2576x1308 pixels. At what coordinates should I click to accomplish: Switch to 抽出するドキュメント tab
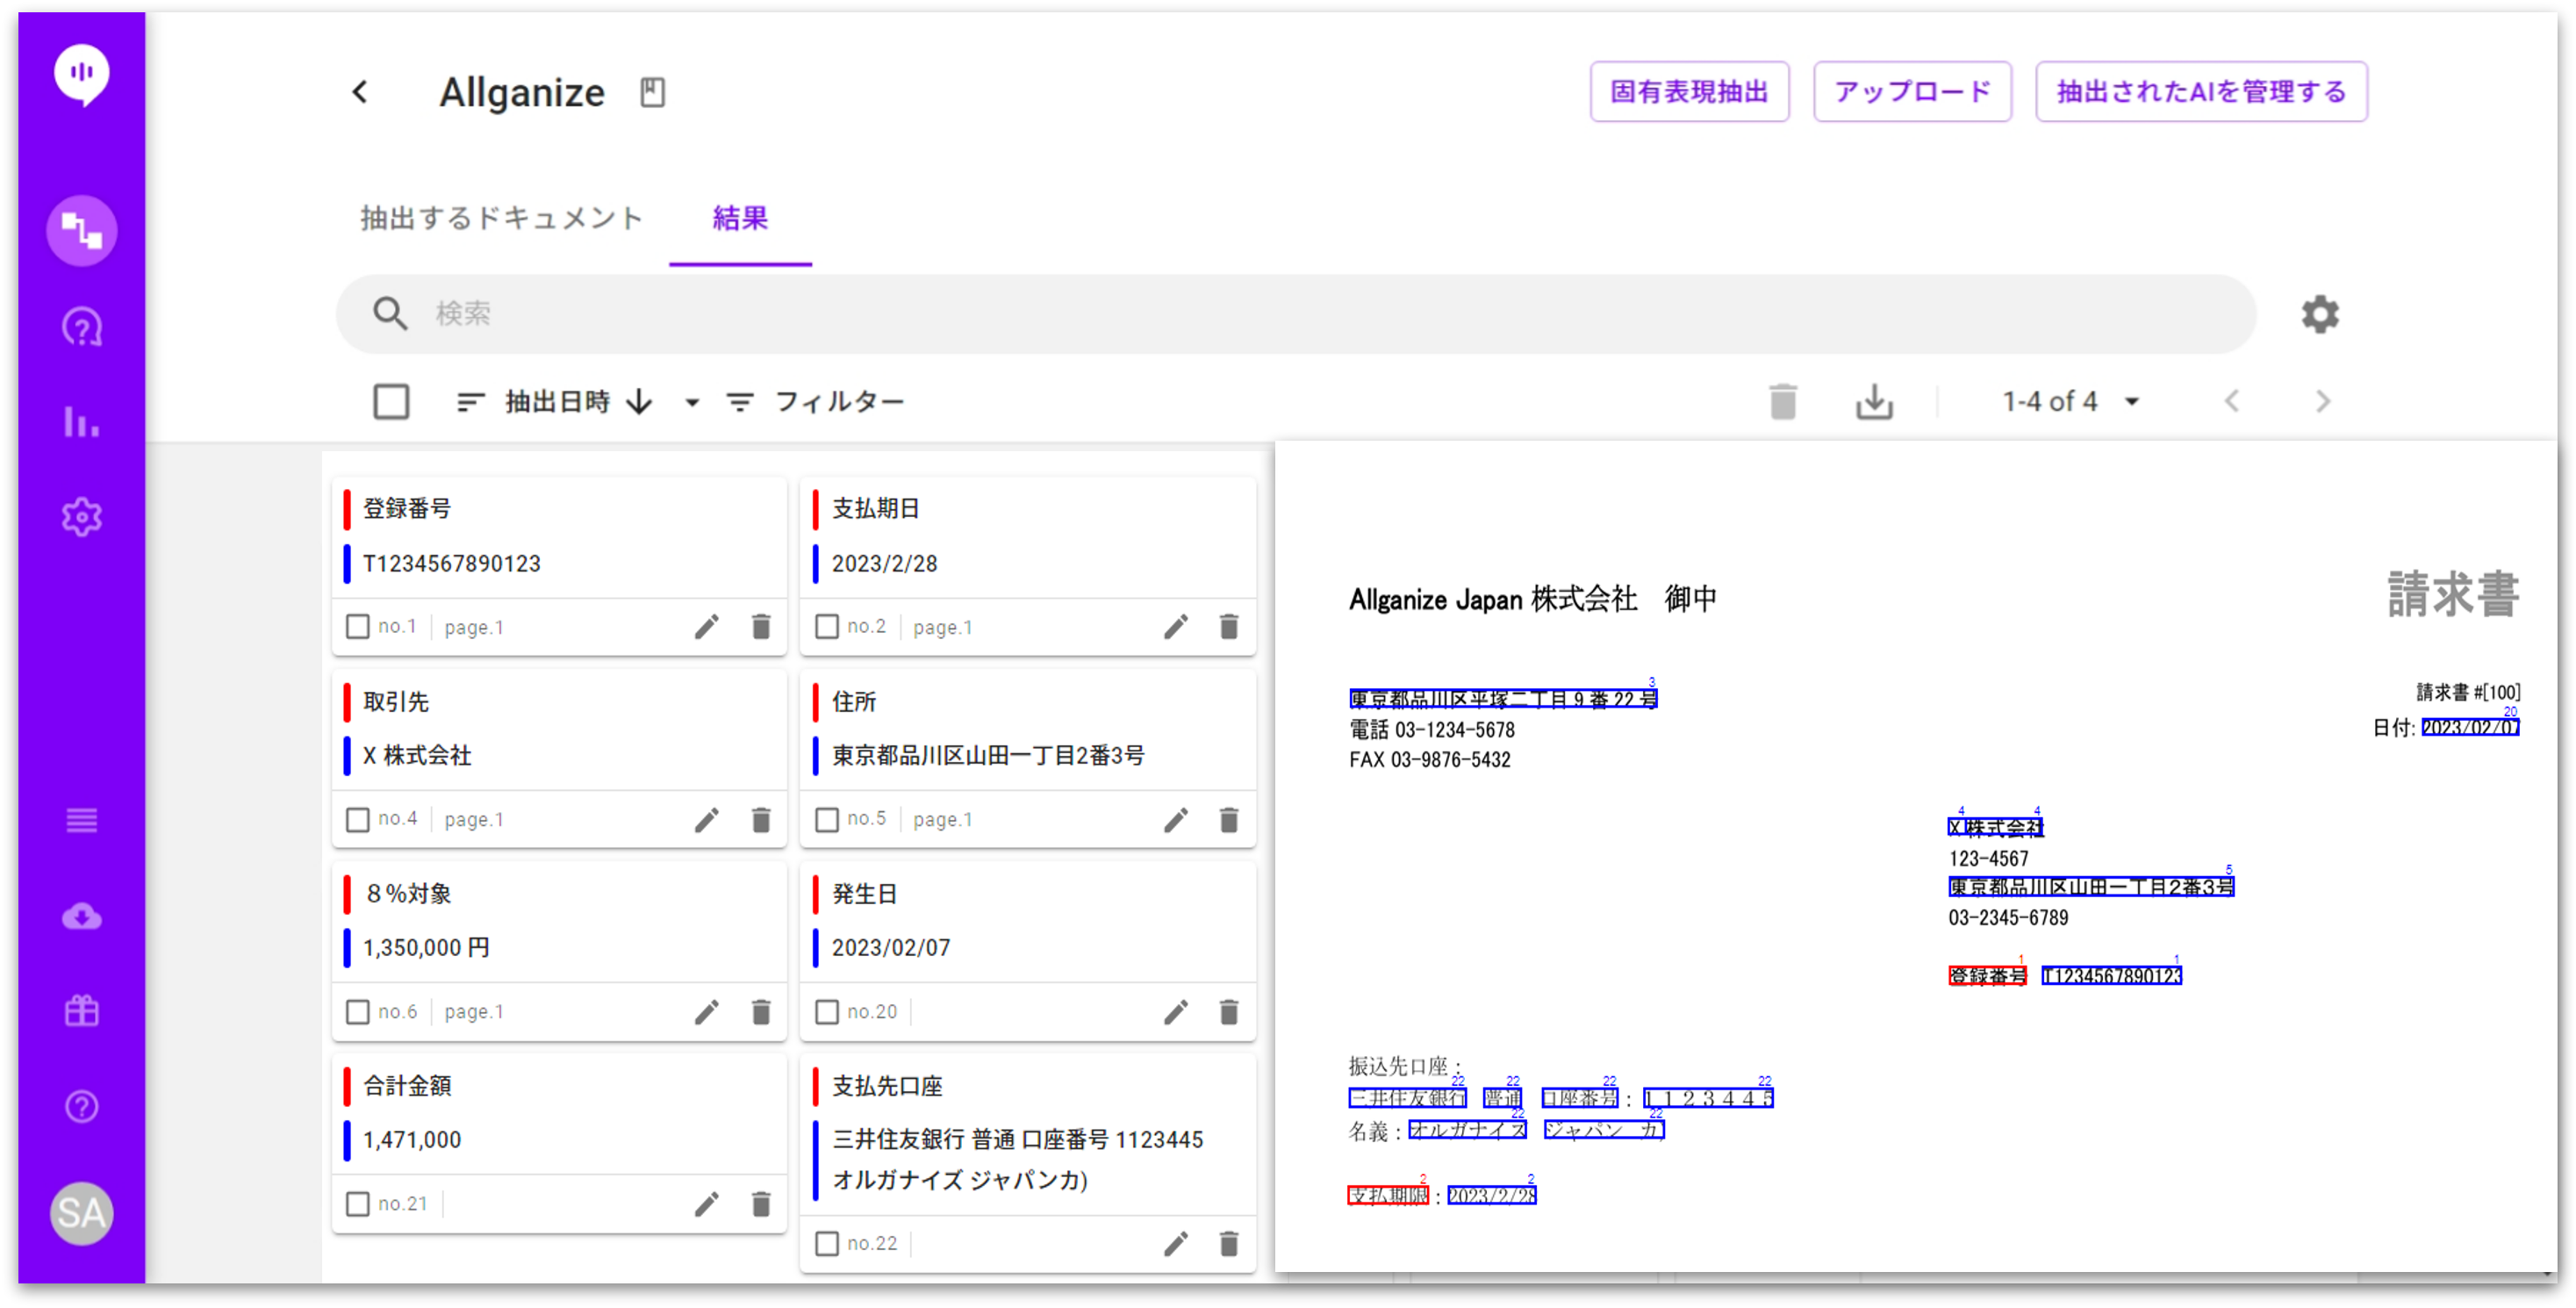click(x=501, y=218)
